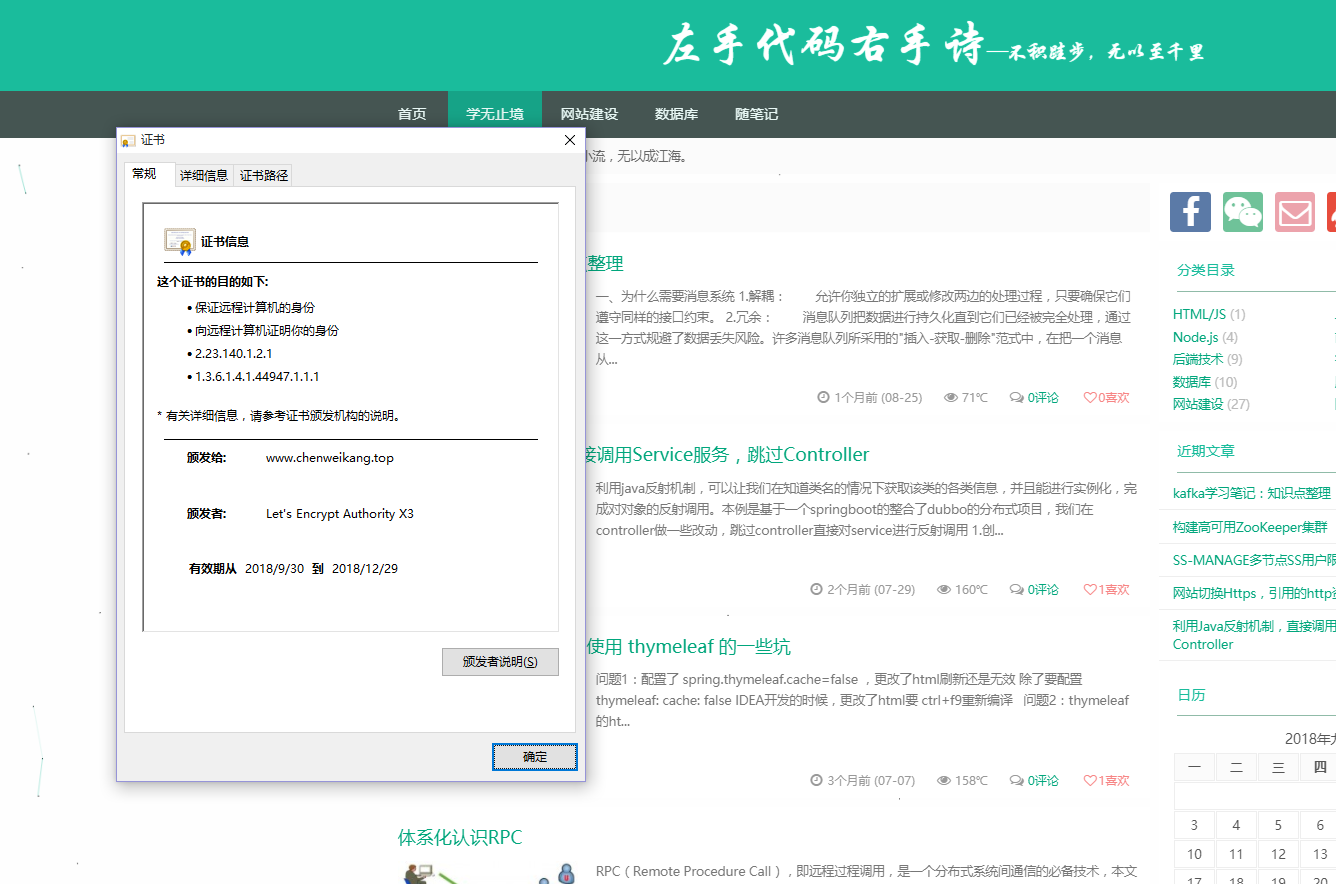Open recent post 构建高可用ZooKeeper集群
The width and height of the screenshot is (1336, 884).
pyautogui.click(x=1250, y=527)
